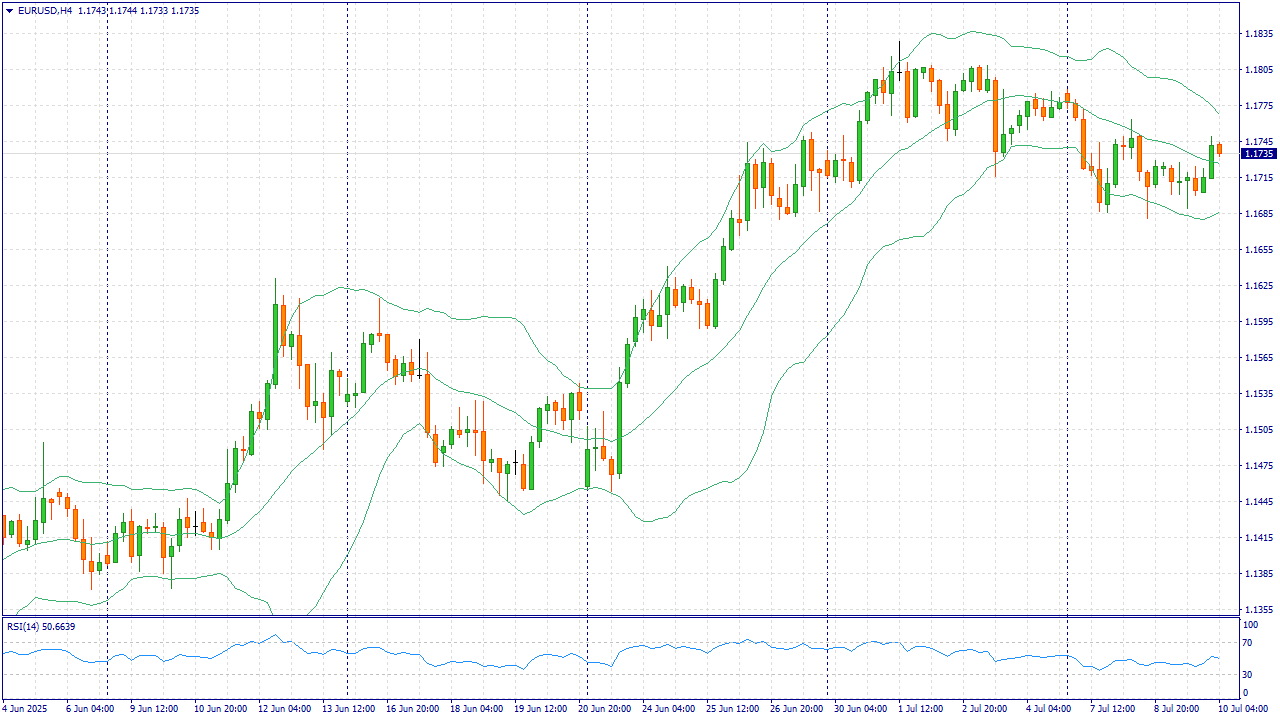Click the OHLC values 1.1743 1.1744 1.1733 1.1735
The width and height of the screenshot is (1280, 720).
138,11
